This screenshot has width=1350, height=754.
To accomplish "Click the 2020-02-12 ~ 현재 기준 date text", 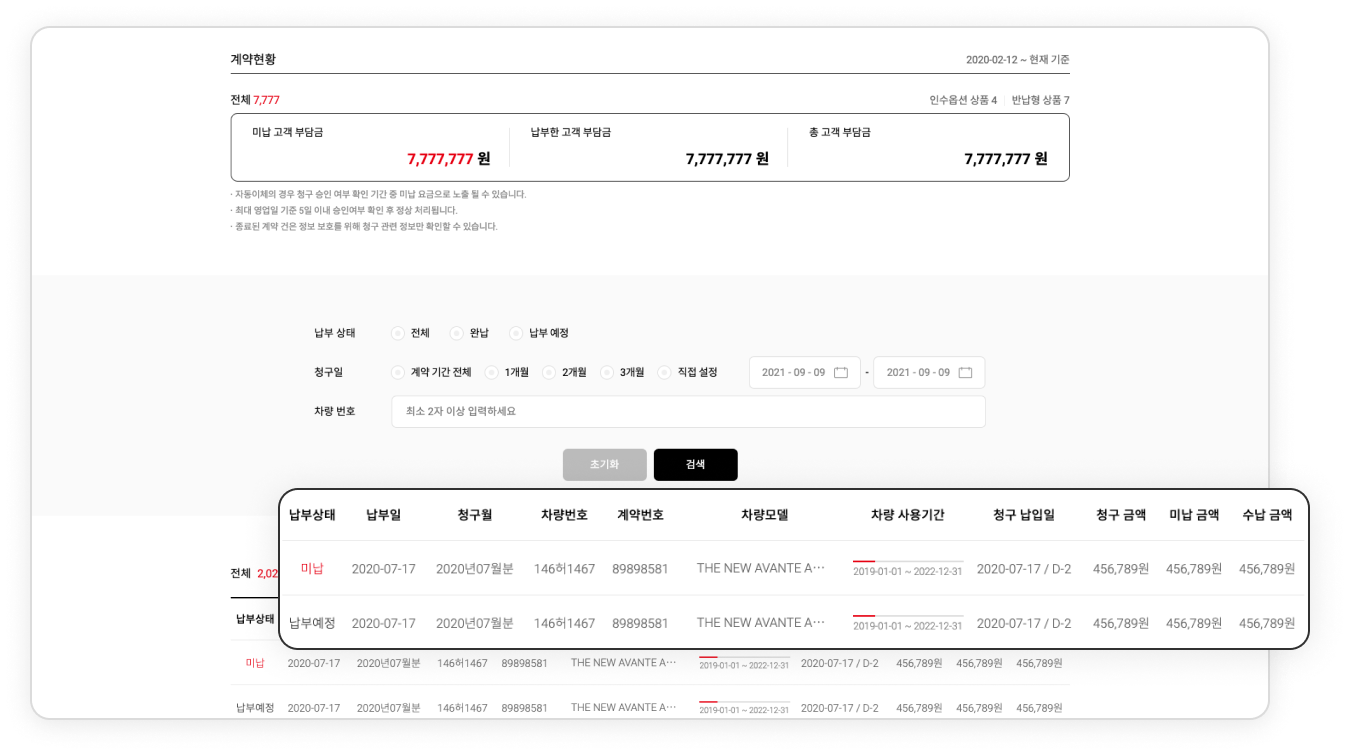I will point(1018,60).
